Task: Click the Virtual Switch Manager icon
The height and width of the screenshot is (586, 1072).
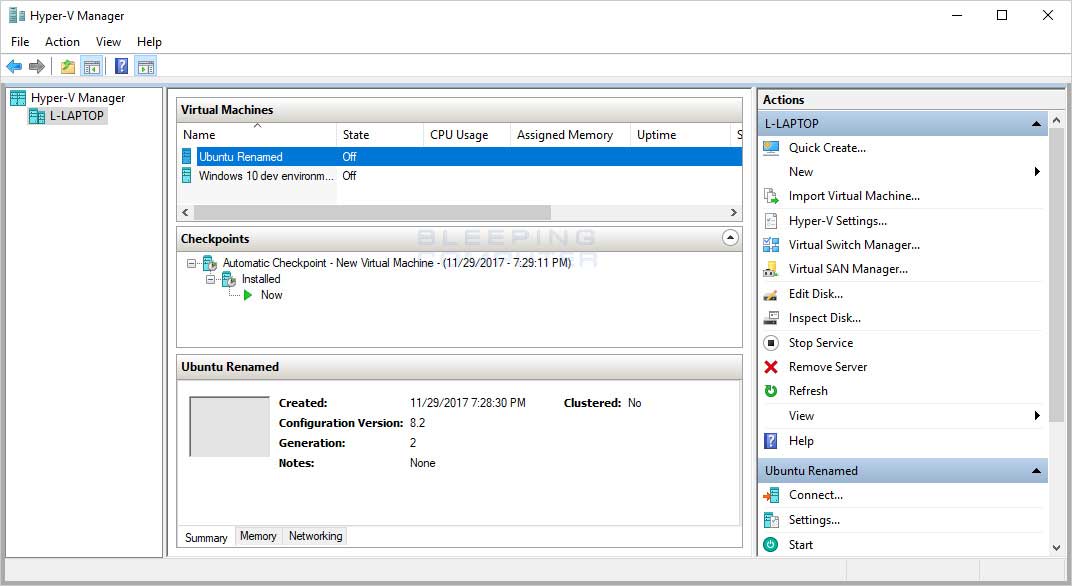Action: point(771,245)
